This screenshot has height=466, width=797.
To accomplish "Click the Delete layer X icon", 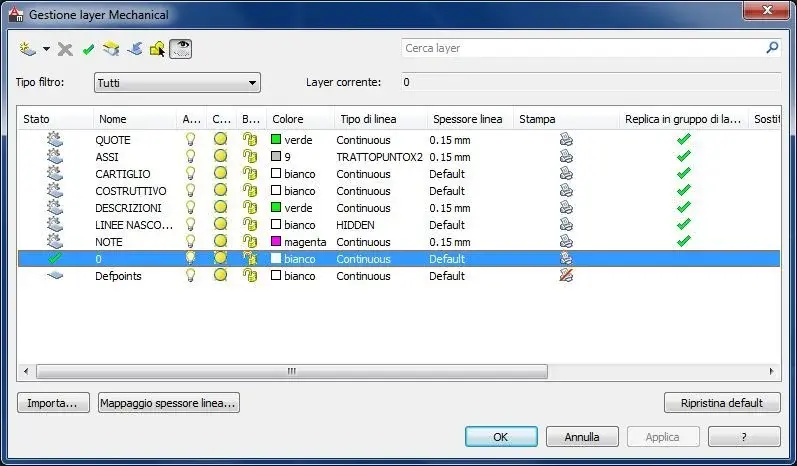I will [x=65, y=49].
